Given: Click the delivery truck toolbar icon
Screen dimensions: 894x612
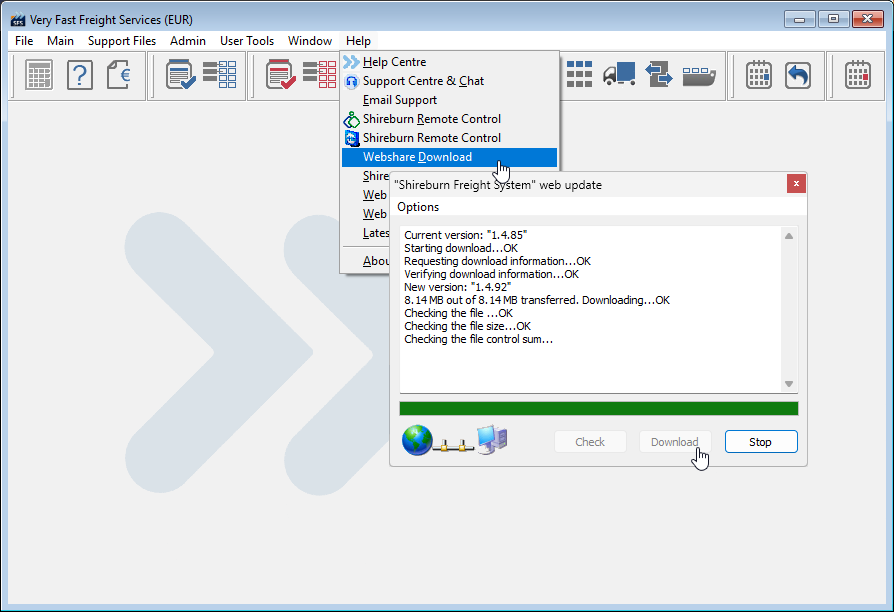Looking at the screenshot, I should (x=619, y=75).
